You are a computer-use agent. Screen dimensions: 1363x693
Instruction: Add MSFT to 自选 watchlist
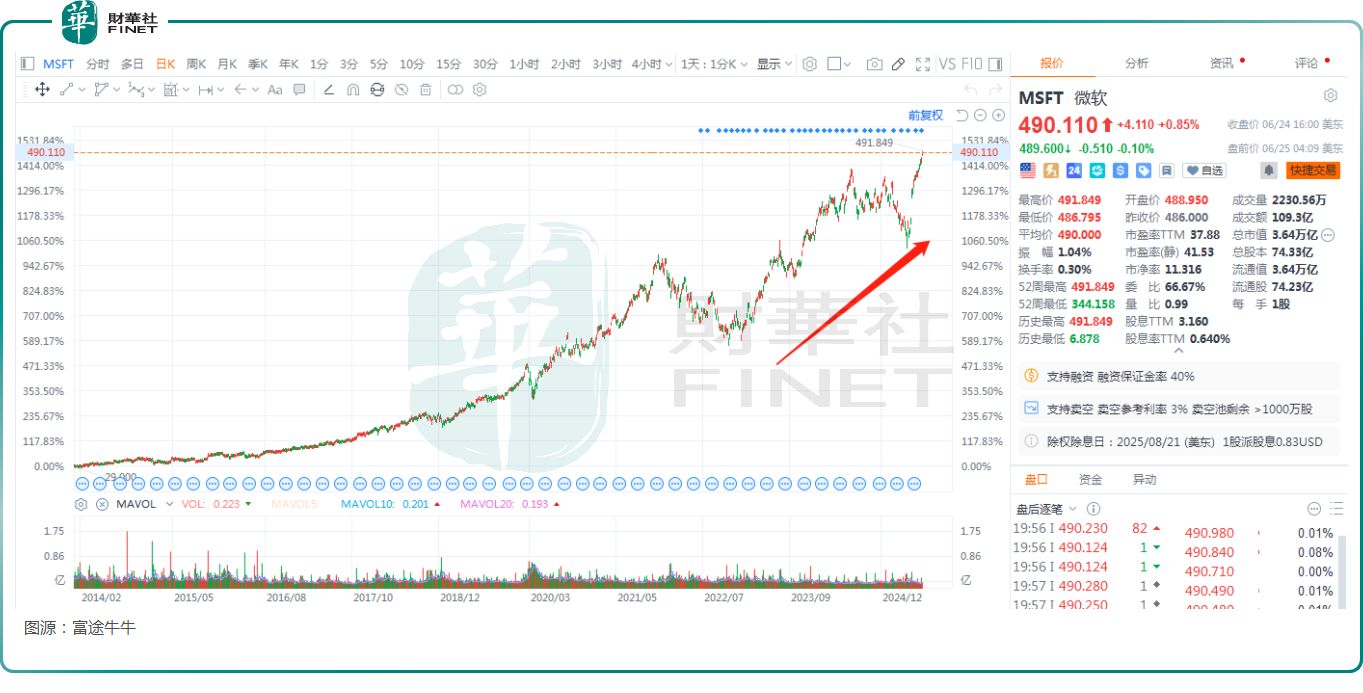pos(1205,171)
